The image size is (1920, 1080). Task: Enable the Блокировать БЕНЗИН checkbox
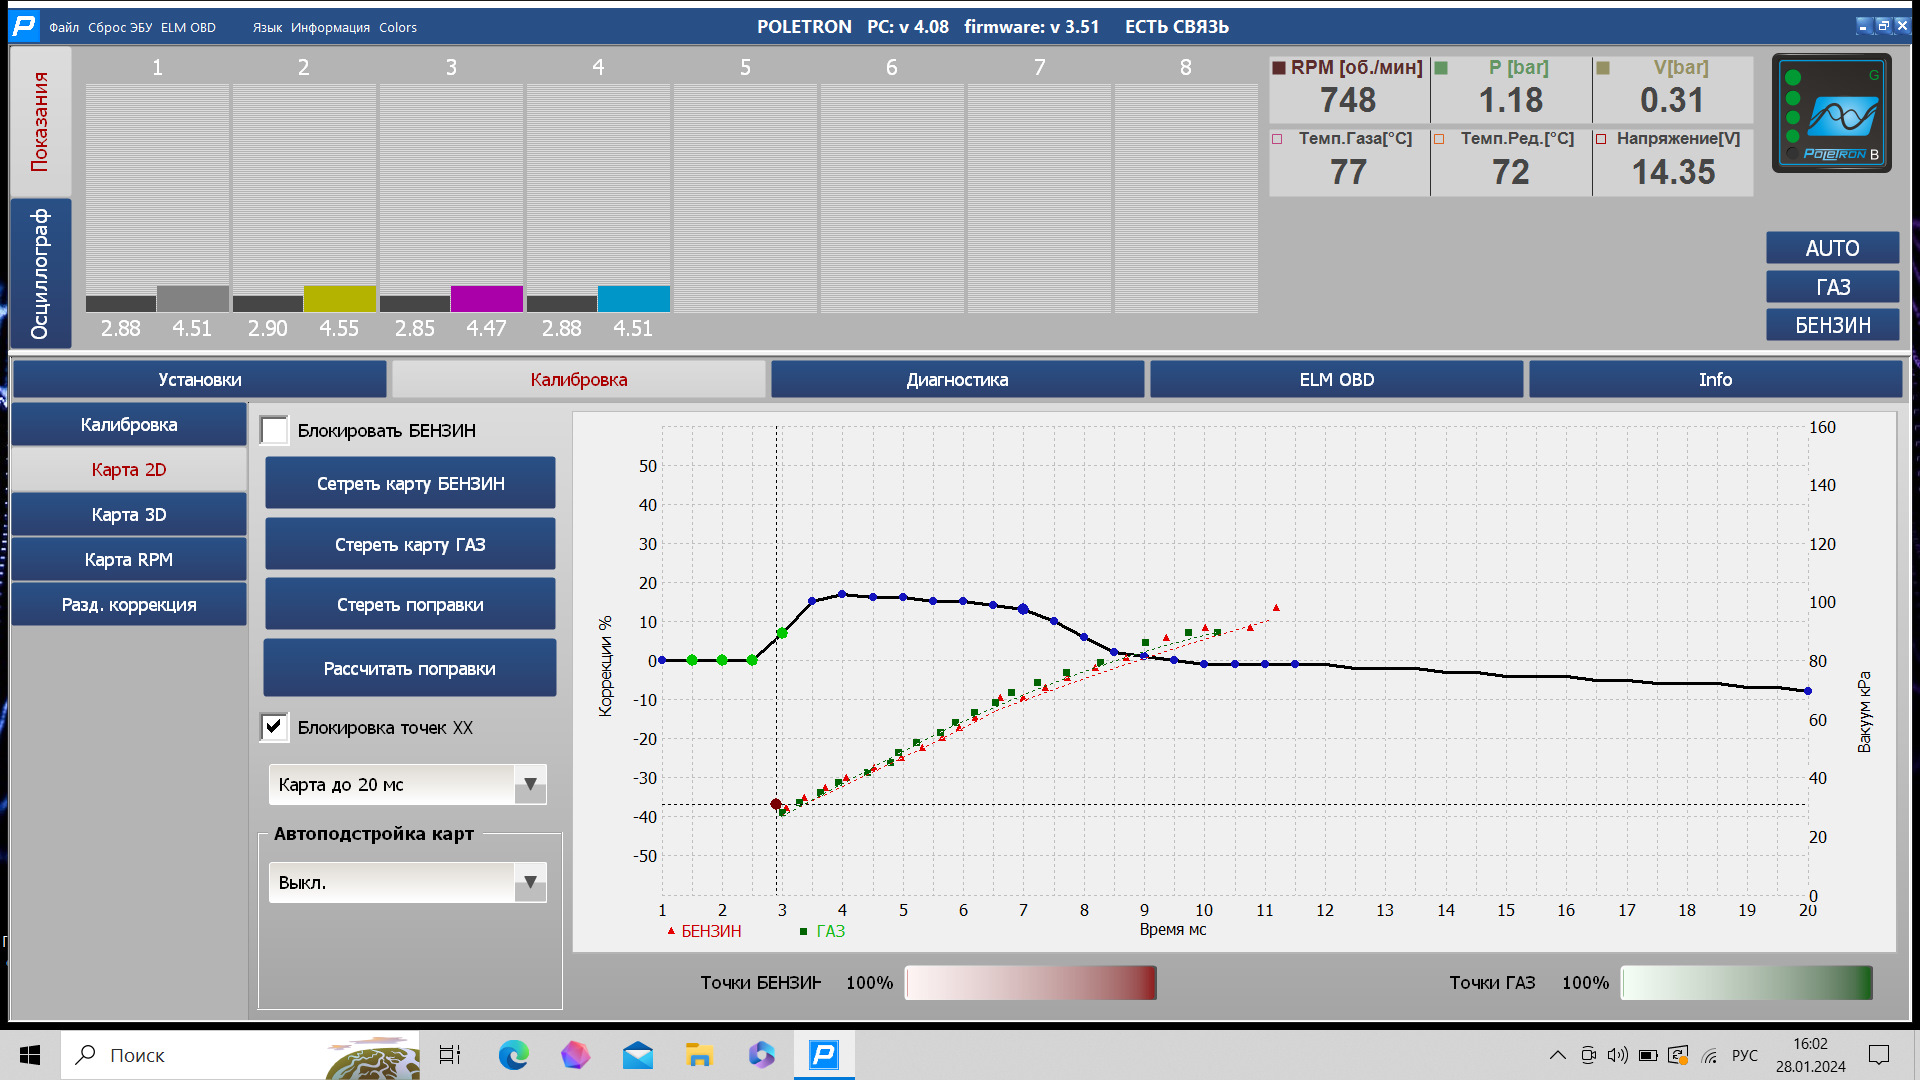[274, 431]
